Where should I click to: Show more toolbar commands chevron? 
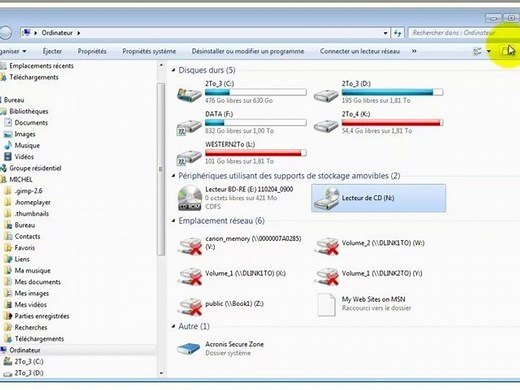pos(414,51)
